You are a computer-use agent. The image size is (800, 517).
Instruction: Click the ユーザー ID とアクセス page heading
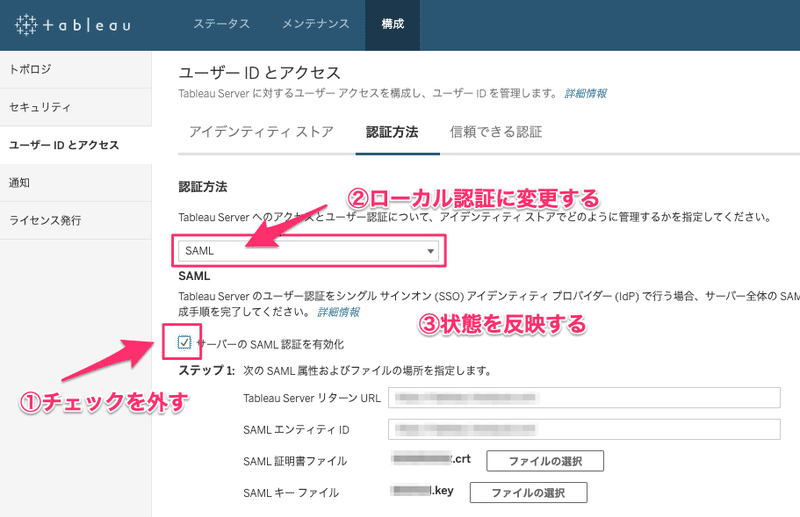point(259,73)
